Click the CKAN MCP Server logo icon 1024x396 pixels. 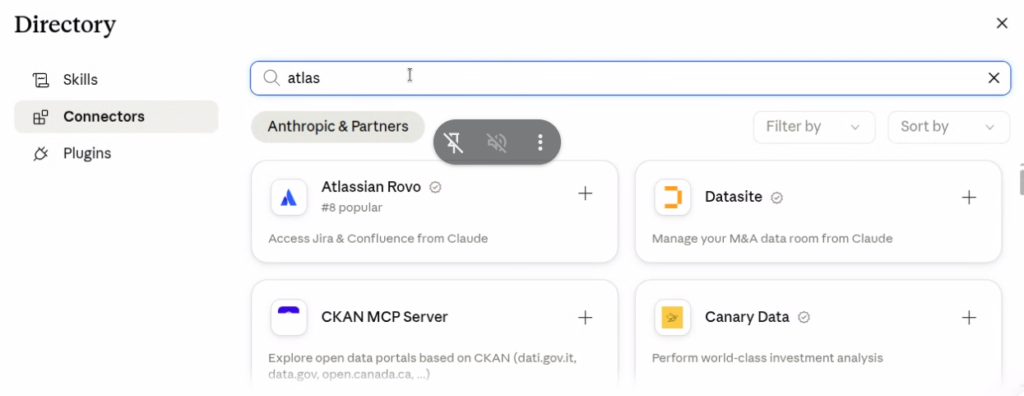click(x=289, y=318)
